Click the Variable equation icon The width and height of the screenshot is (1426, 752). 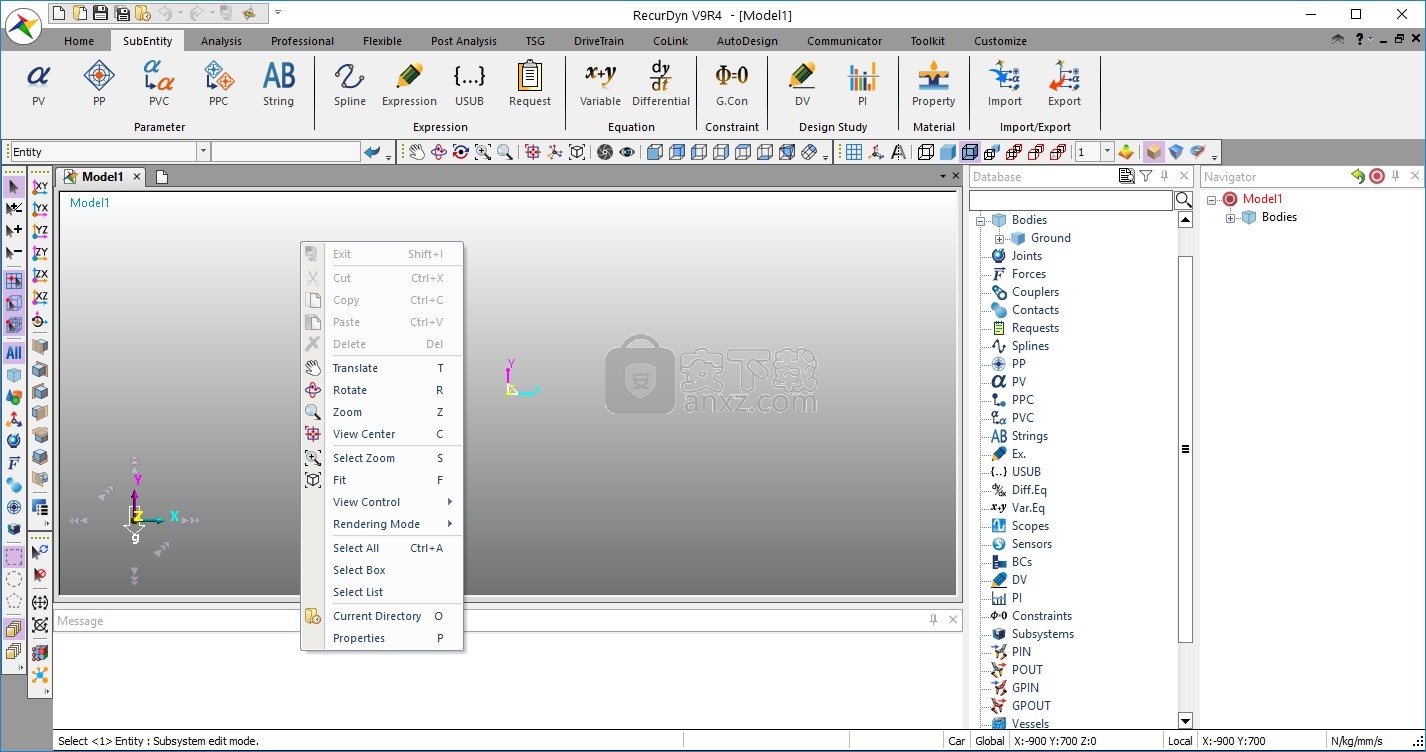(601, 83)
